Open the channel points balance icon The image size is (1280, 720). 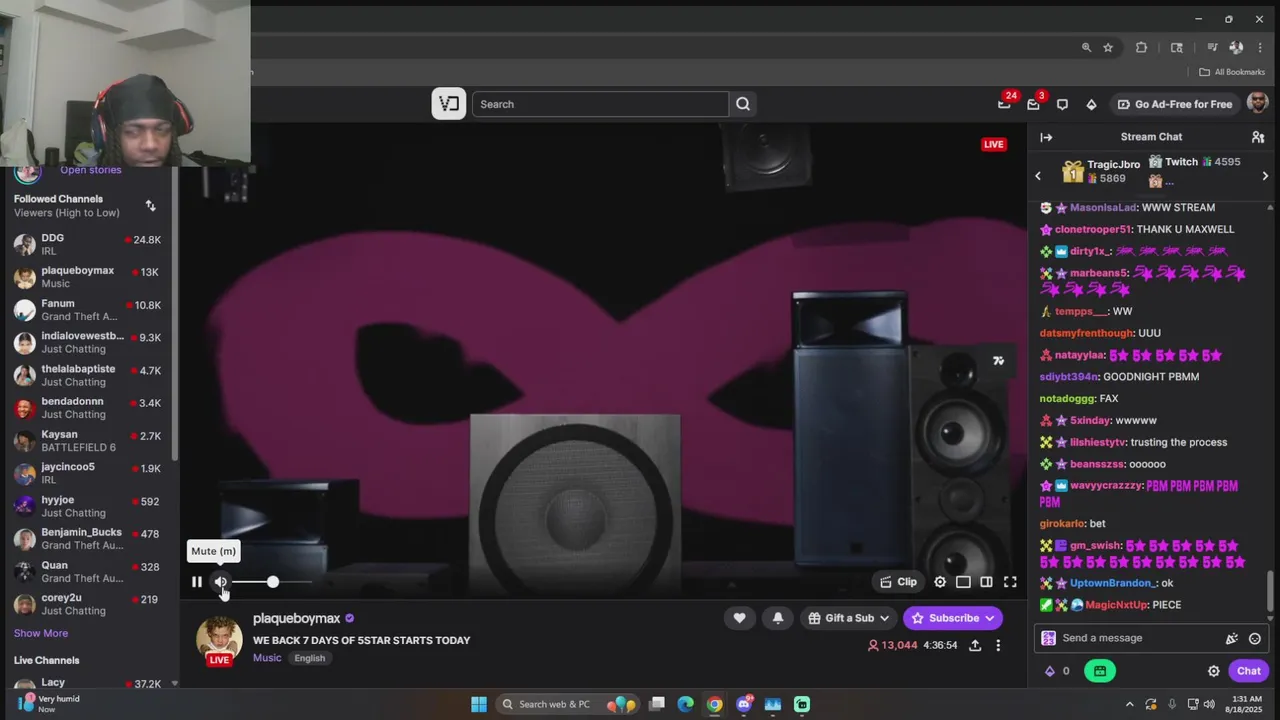tap(1056, 671)
